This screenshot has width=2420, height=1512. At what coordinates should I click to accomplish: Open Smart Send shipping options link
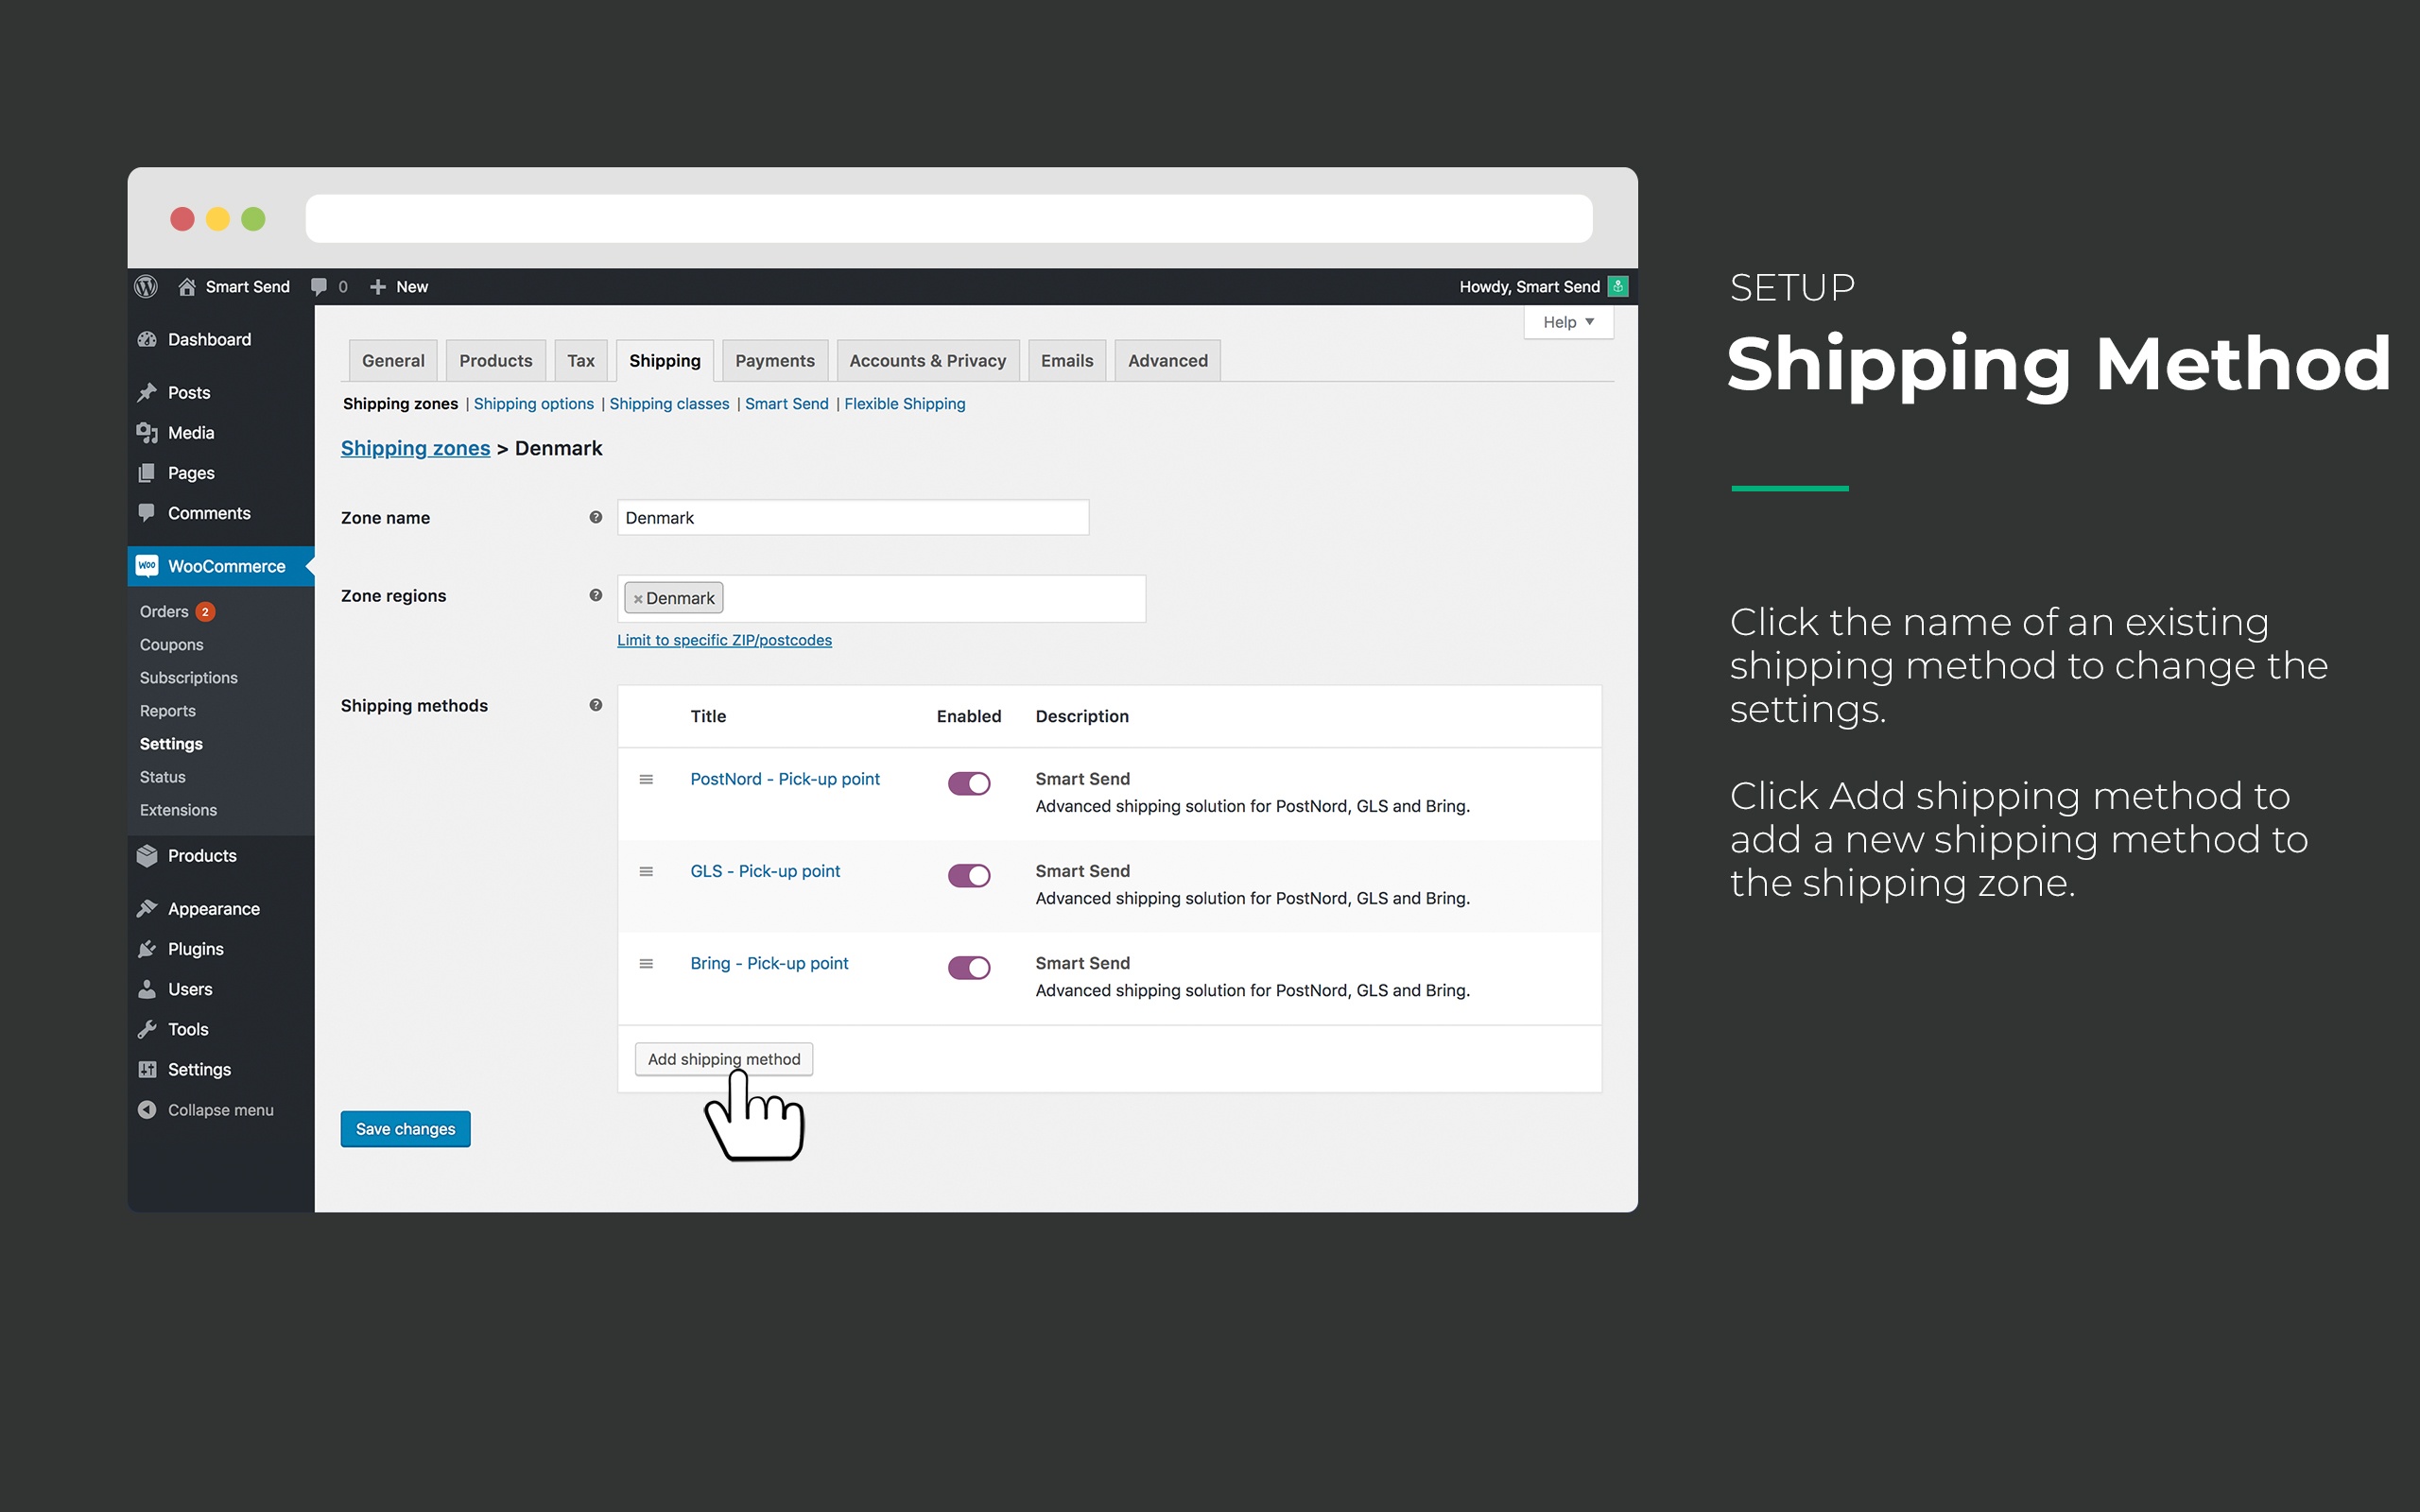click(786, 404)
